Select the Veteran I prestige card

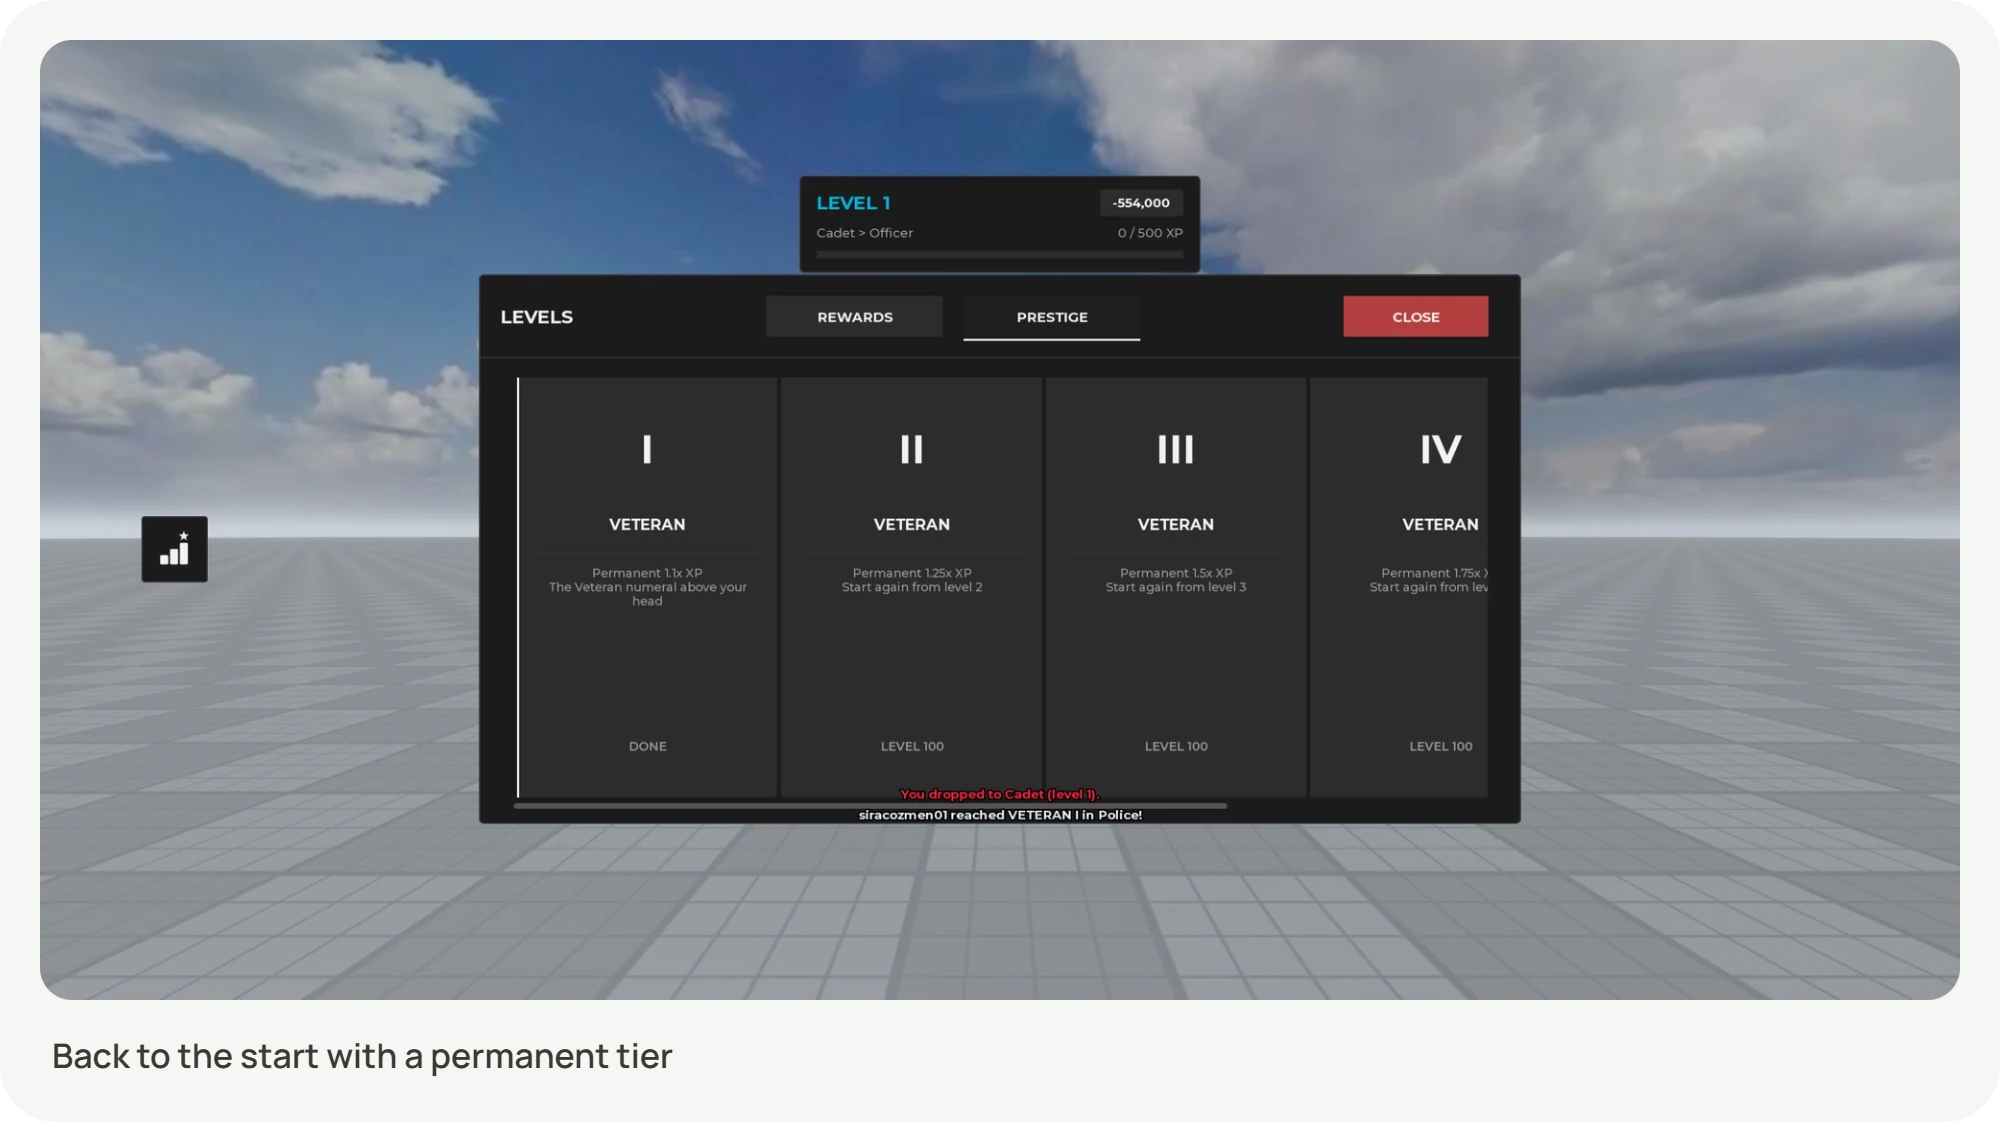click(647, 587)
